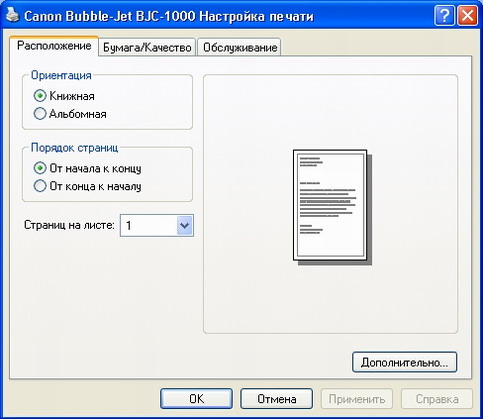
Task: Select the Книжная orientation radio button
Action: (40, 96)
